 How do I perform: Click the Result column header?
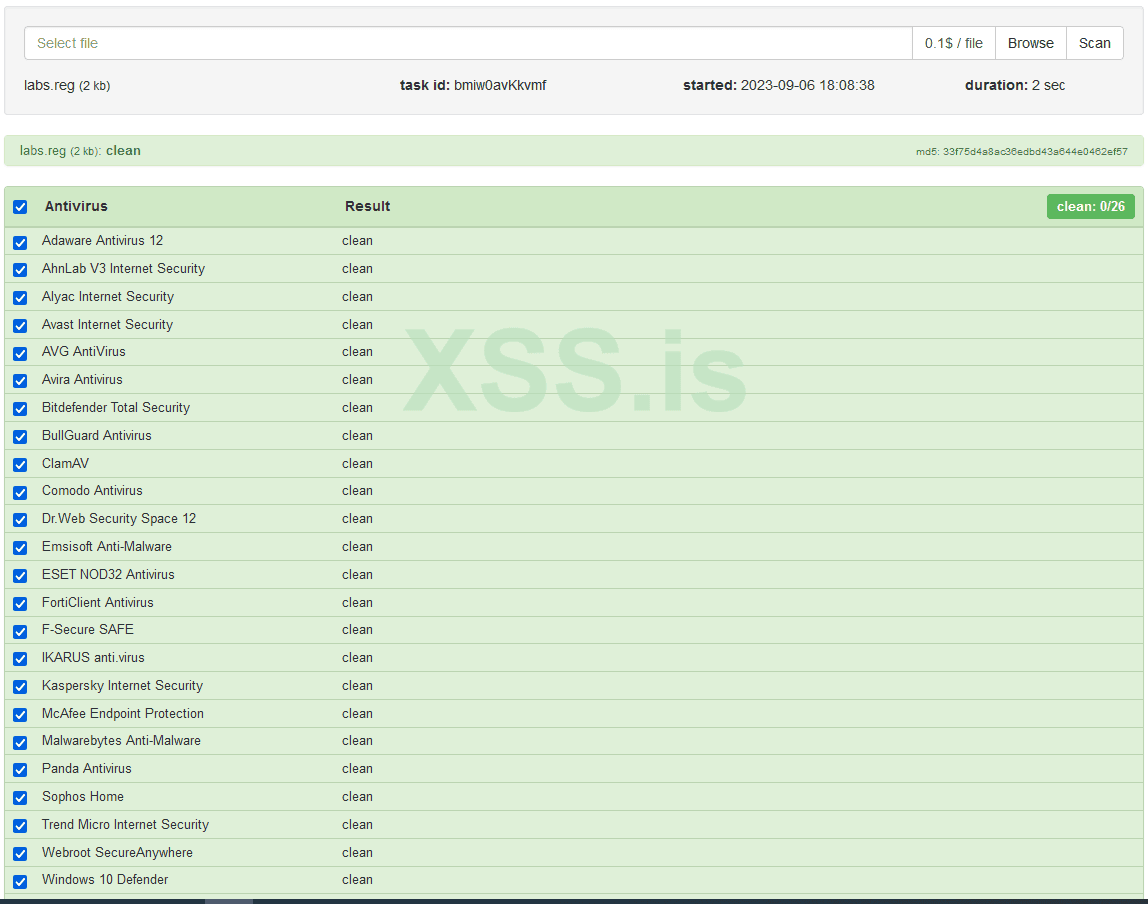368,206
